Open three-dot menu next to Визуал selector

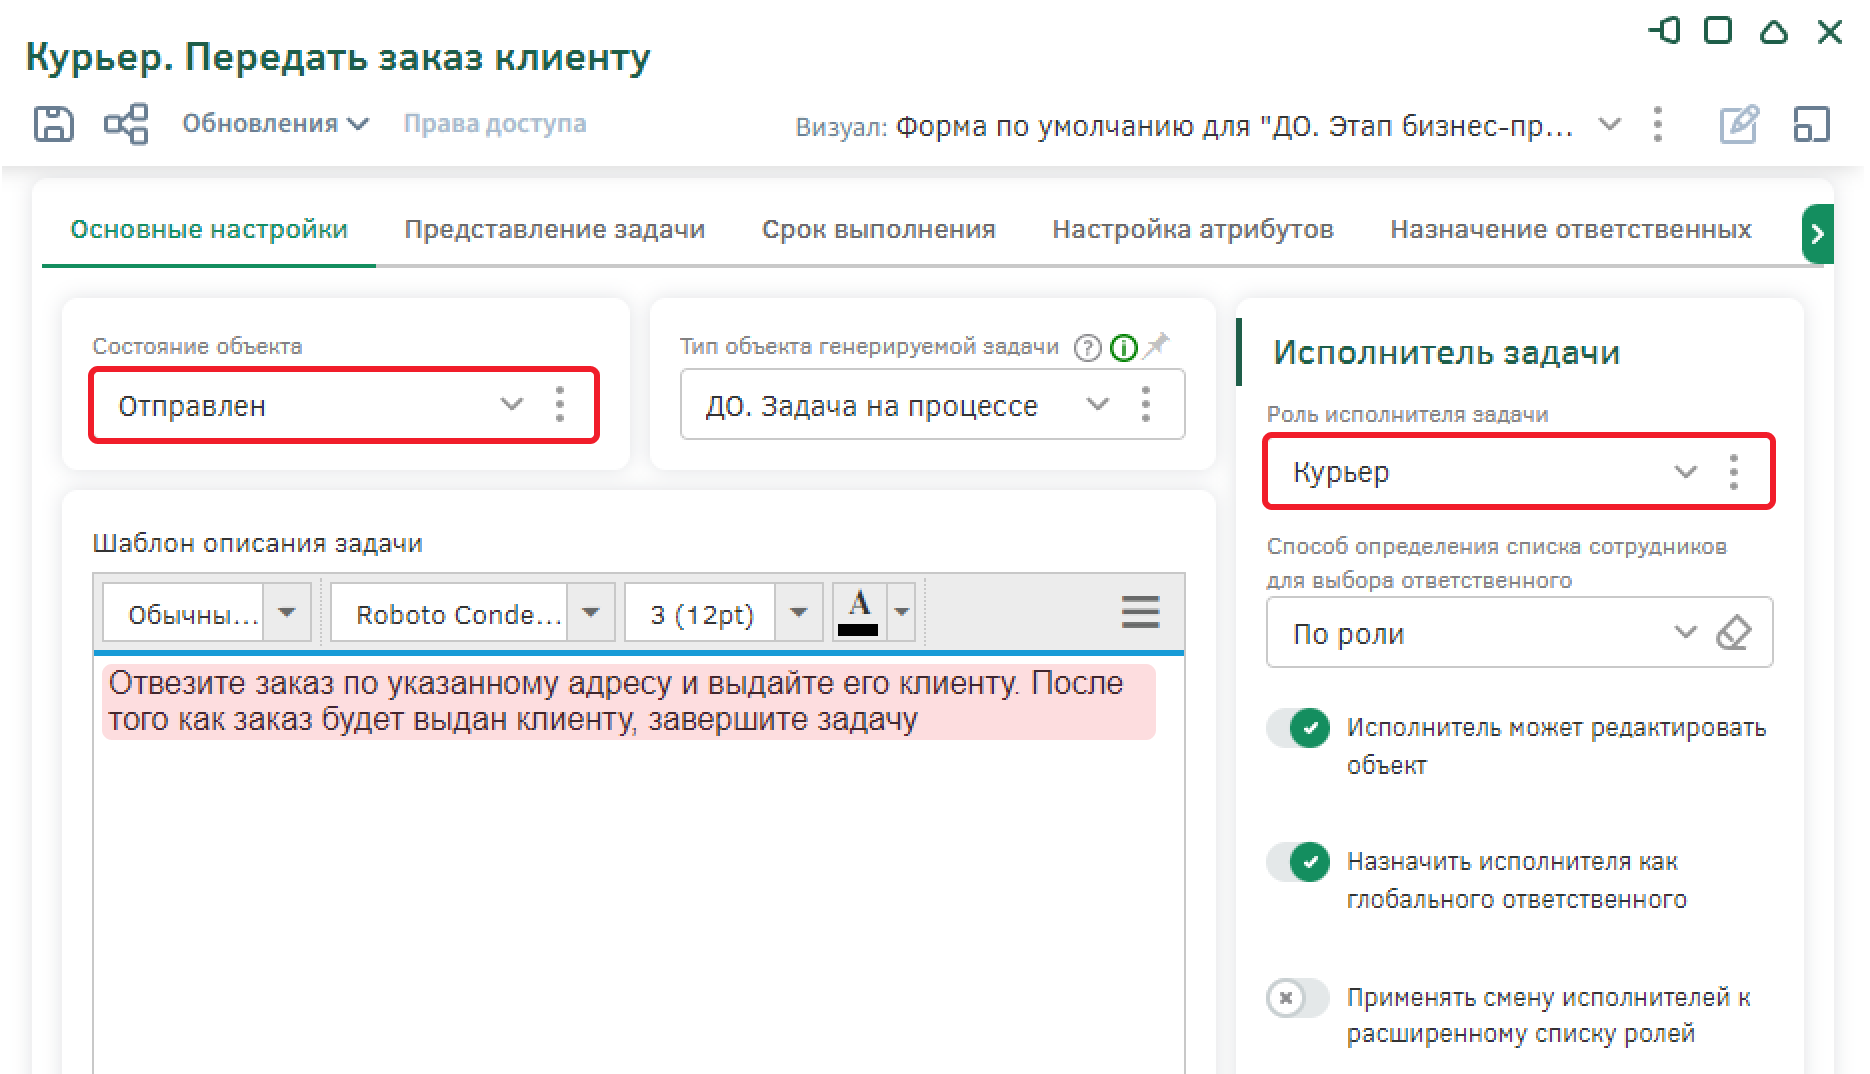tap(1658, 125)
